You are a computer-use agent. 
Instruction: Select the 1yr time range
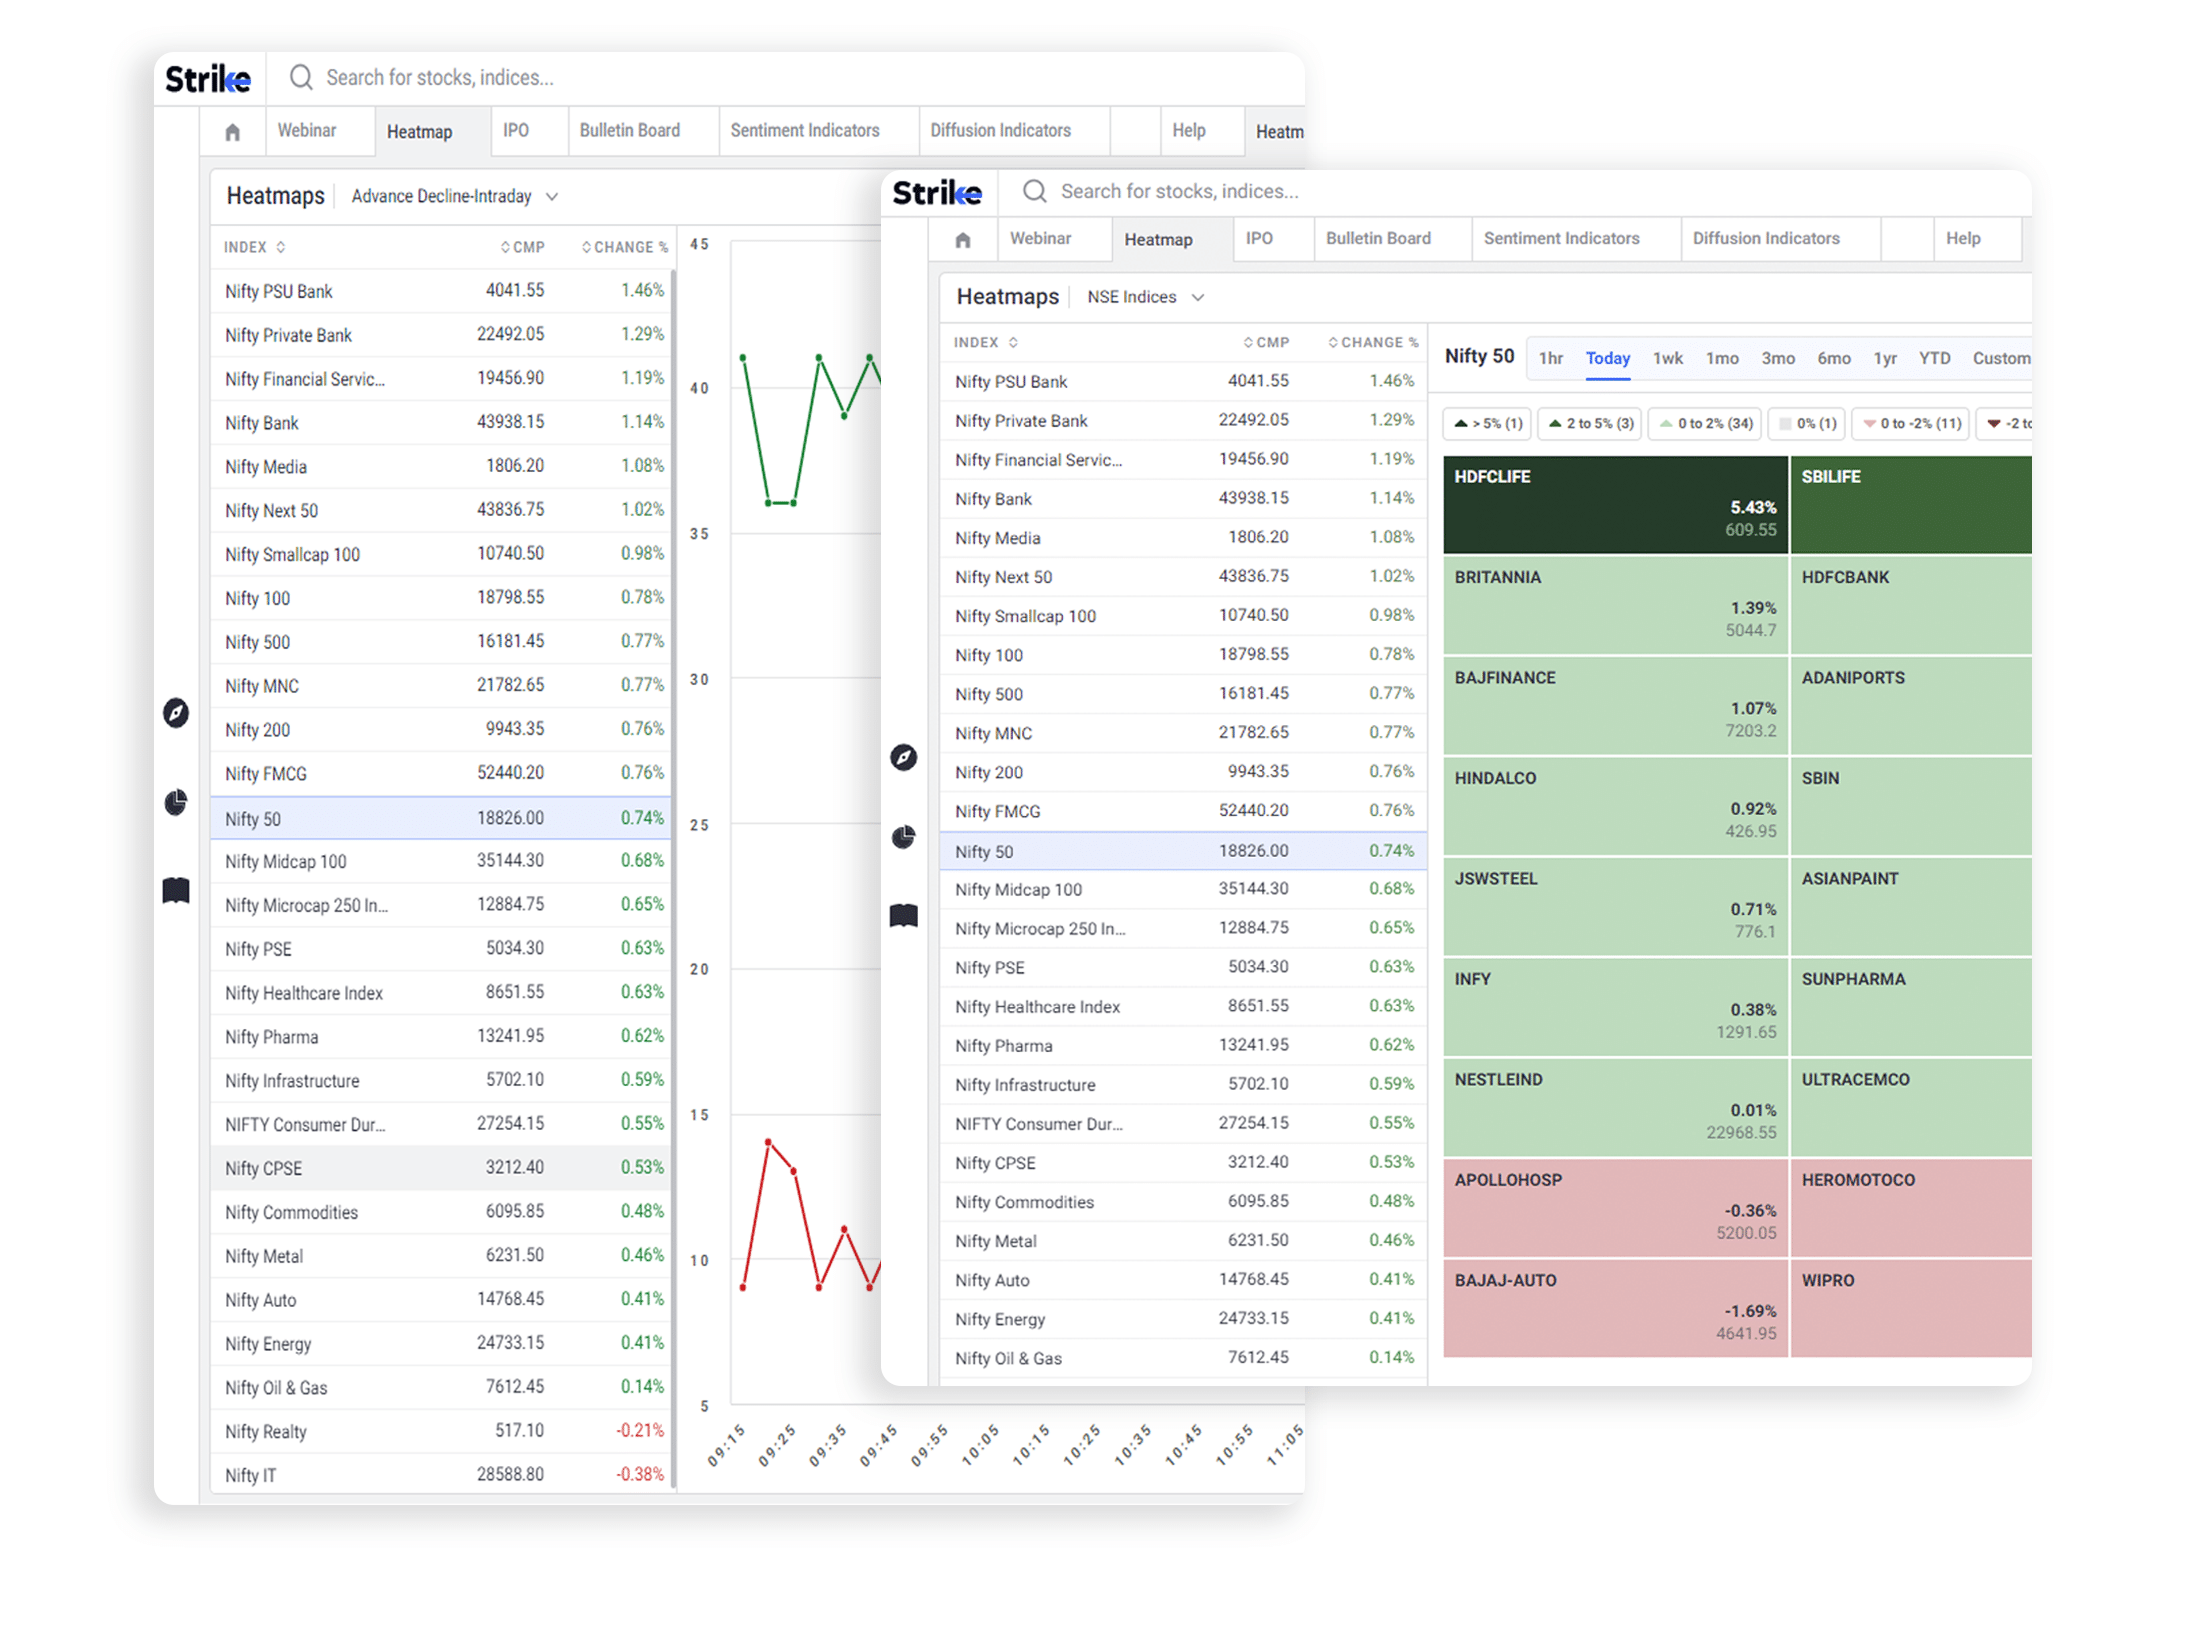(1885, 358)
